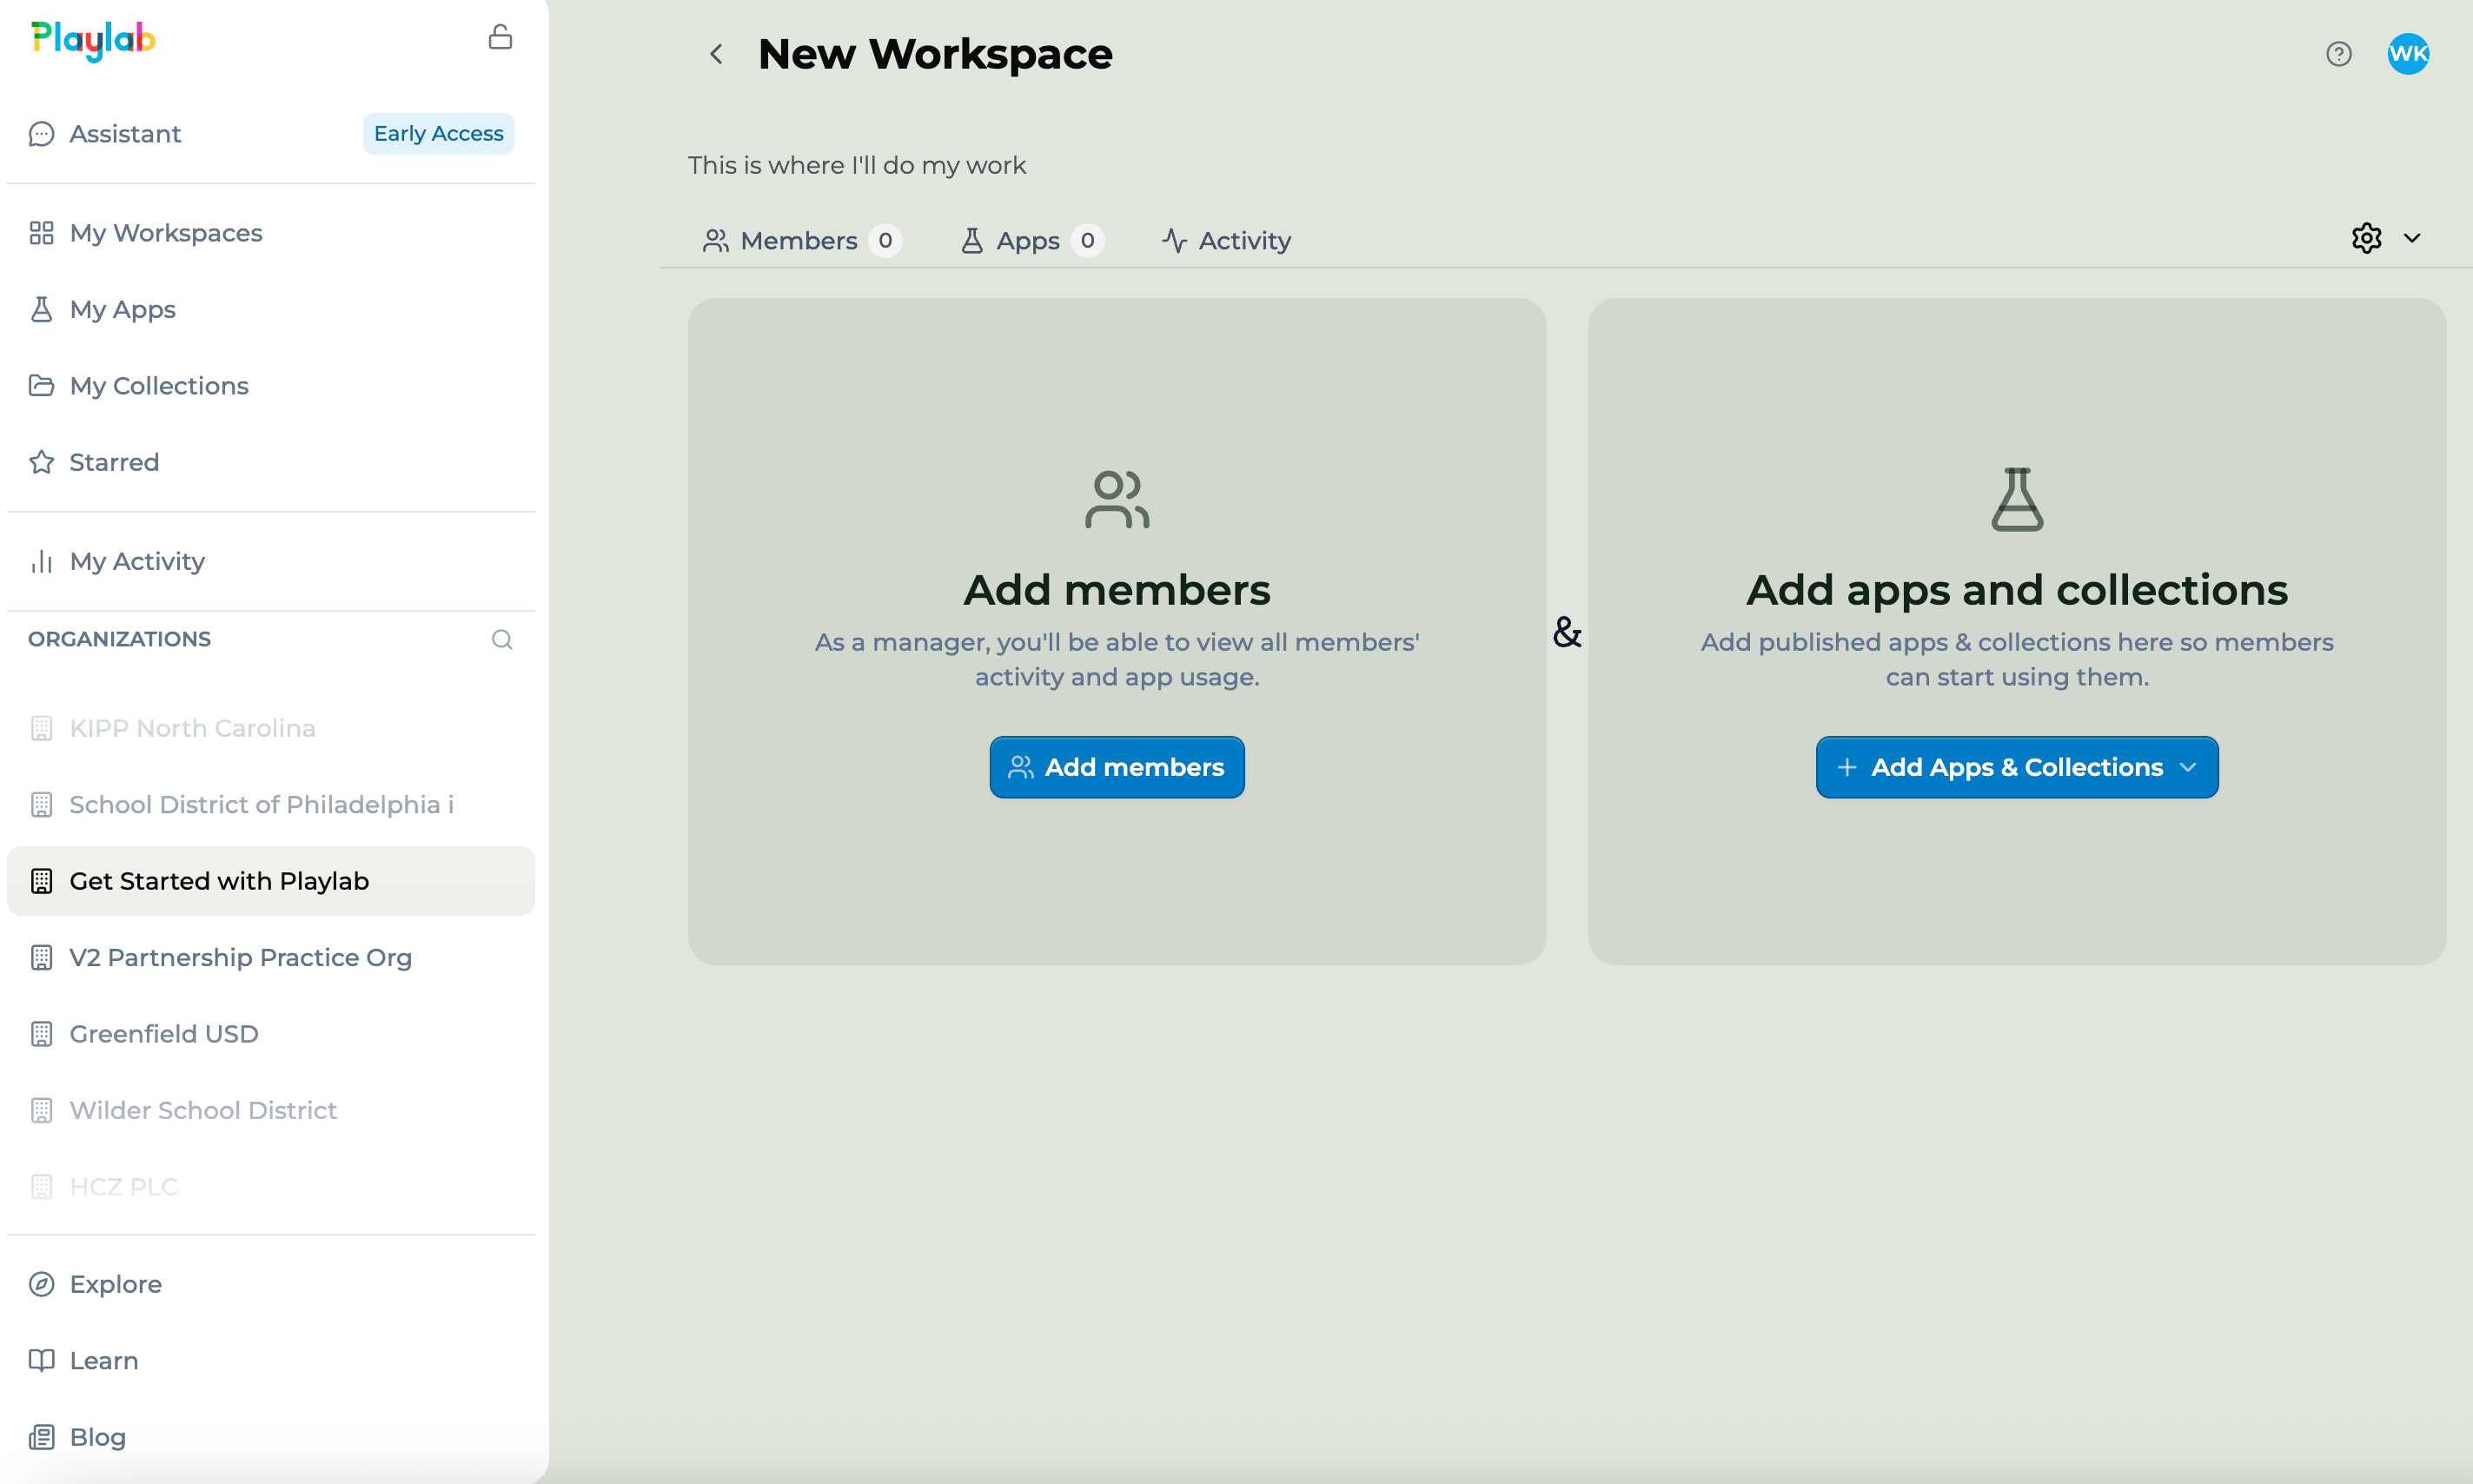This screenshot has width=2473, height=1484.
Task: Toggle the sidebar lock icon
Action: (500, 37)
